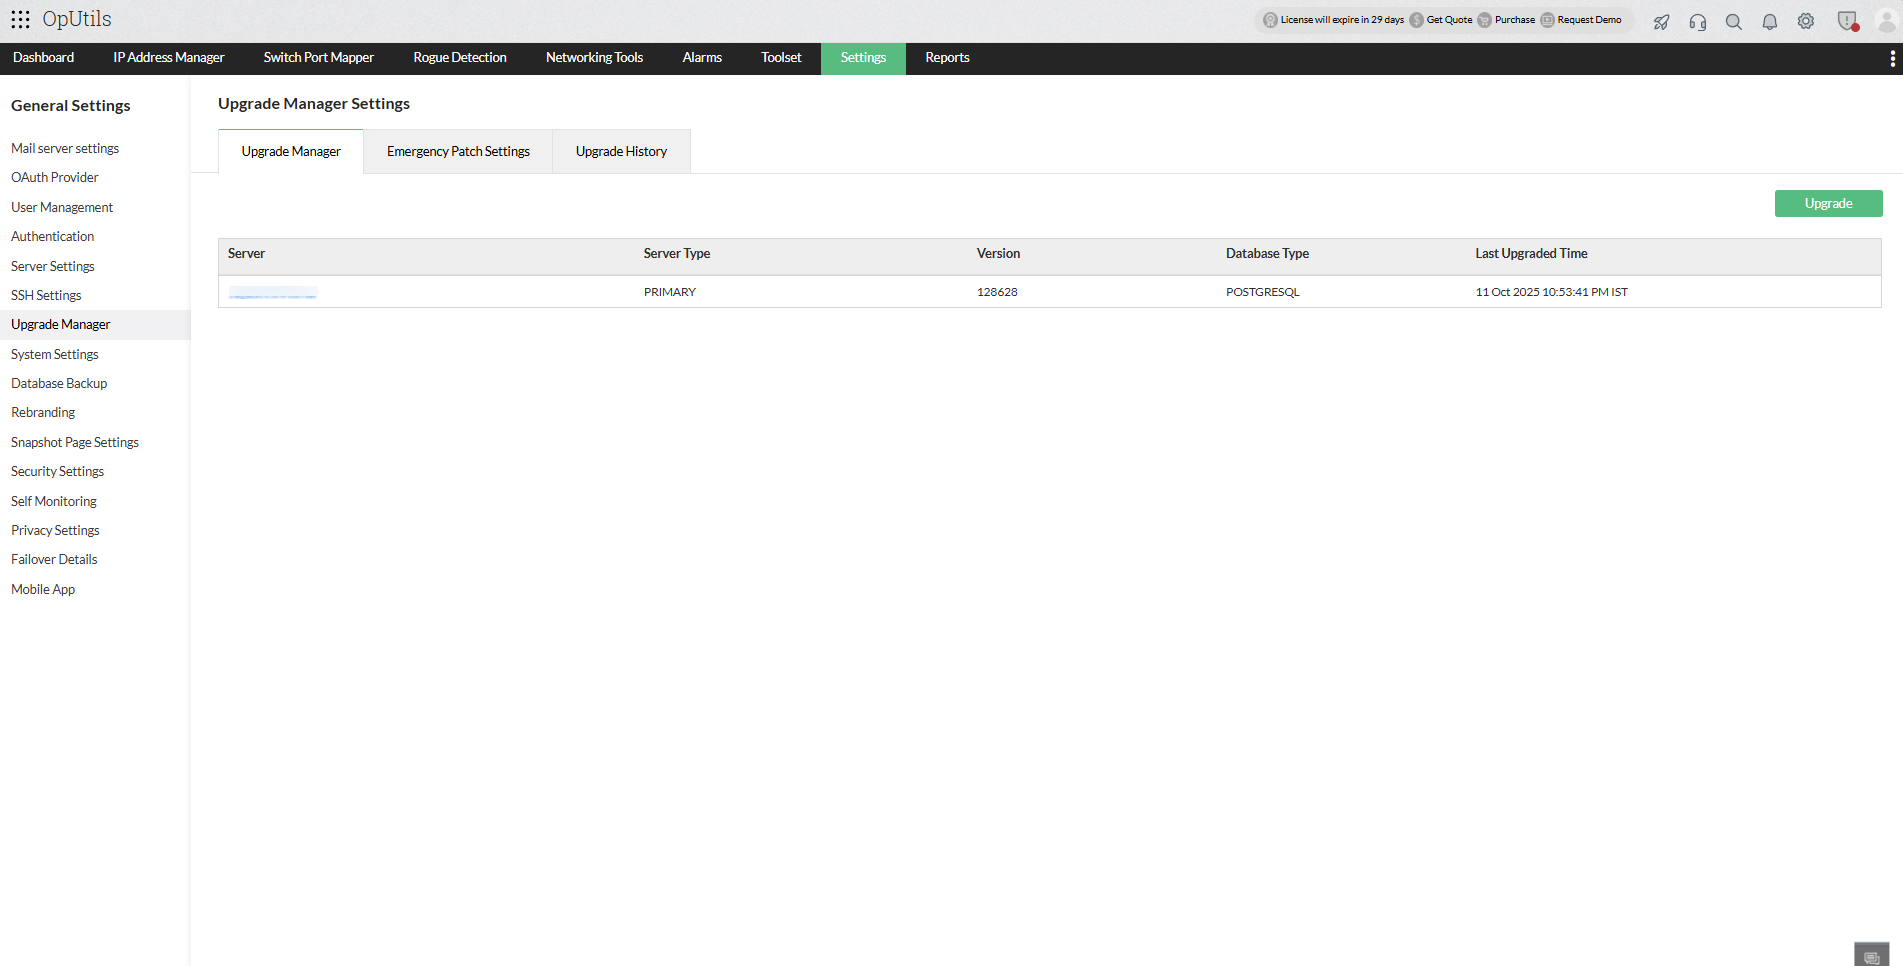The image size is (1903, 966).
Task: Open the apps grid launcher icon
Action: point(20,20)
